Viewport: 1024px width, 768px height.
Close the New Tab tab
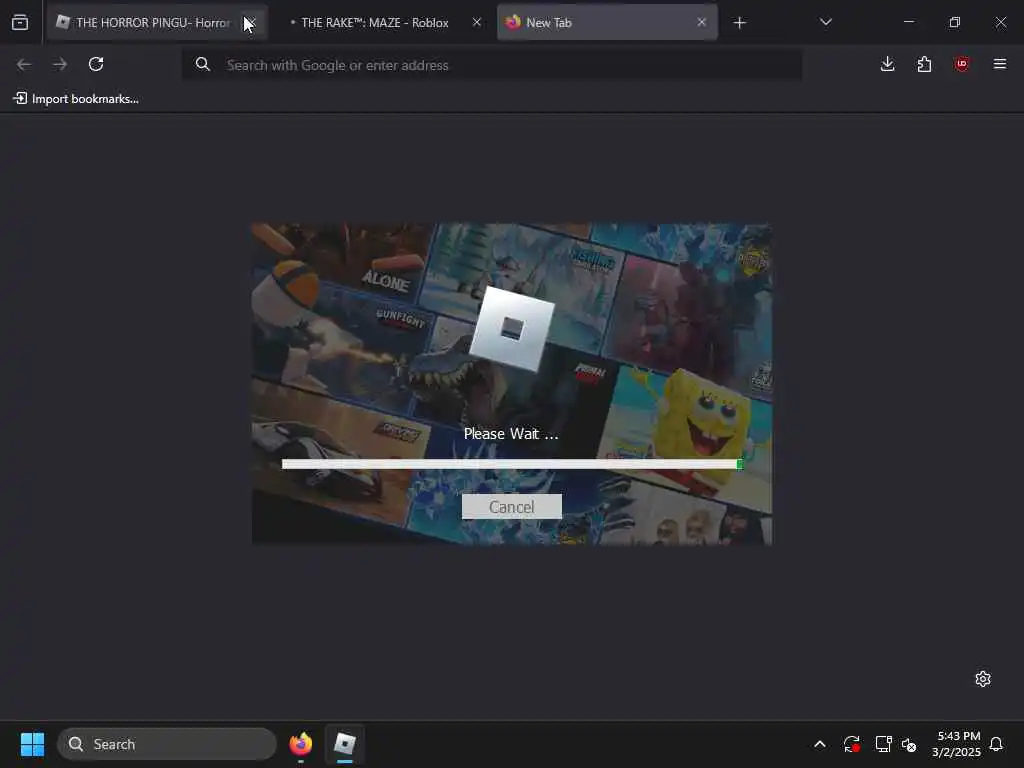[701, 22]
